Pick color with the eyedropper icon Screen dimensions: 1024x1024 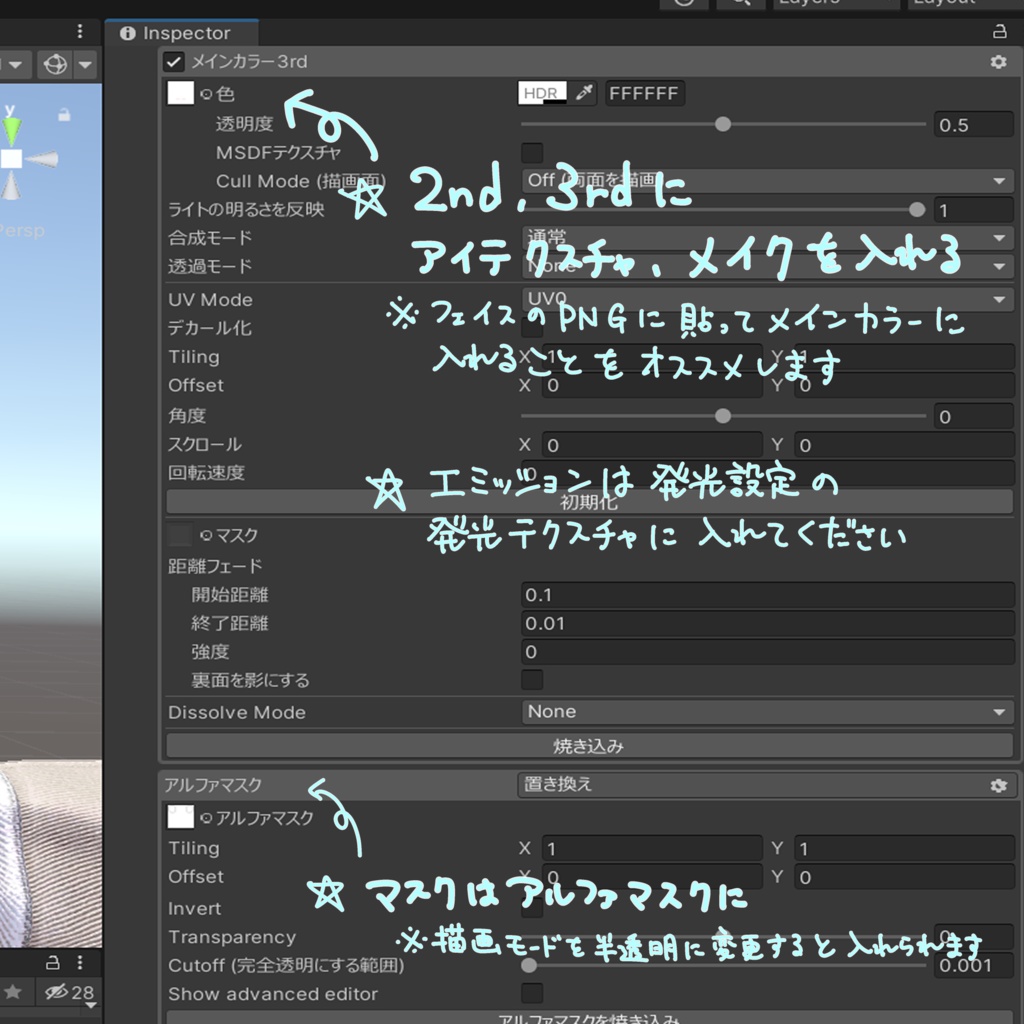(x=584, y=93)
